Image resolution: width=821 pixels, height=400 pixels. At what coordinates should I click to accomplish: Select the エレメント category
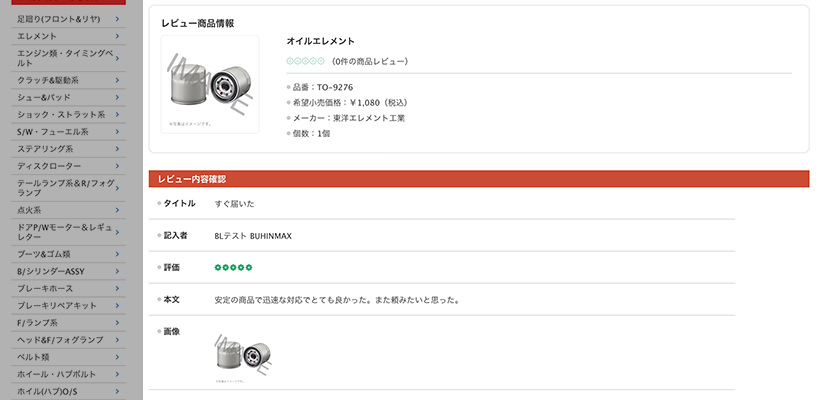click(x=69, y=36)
